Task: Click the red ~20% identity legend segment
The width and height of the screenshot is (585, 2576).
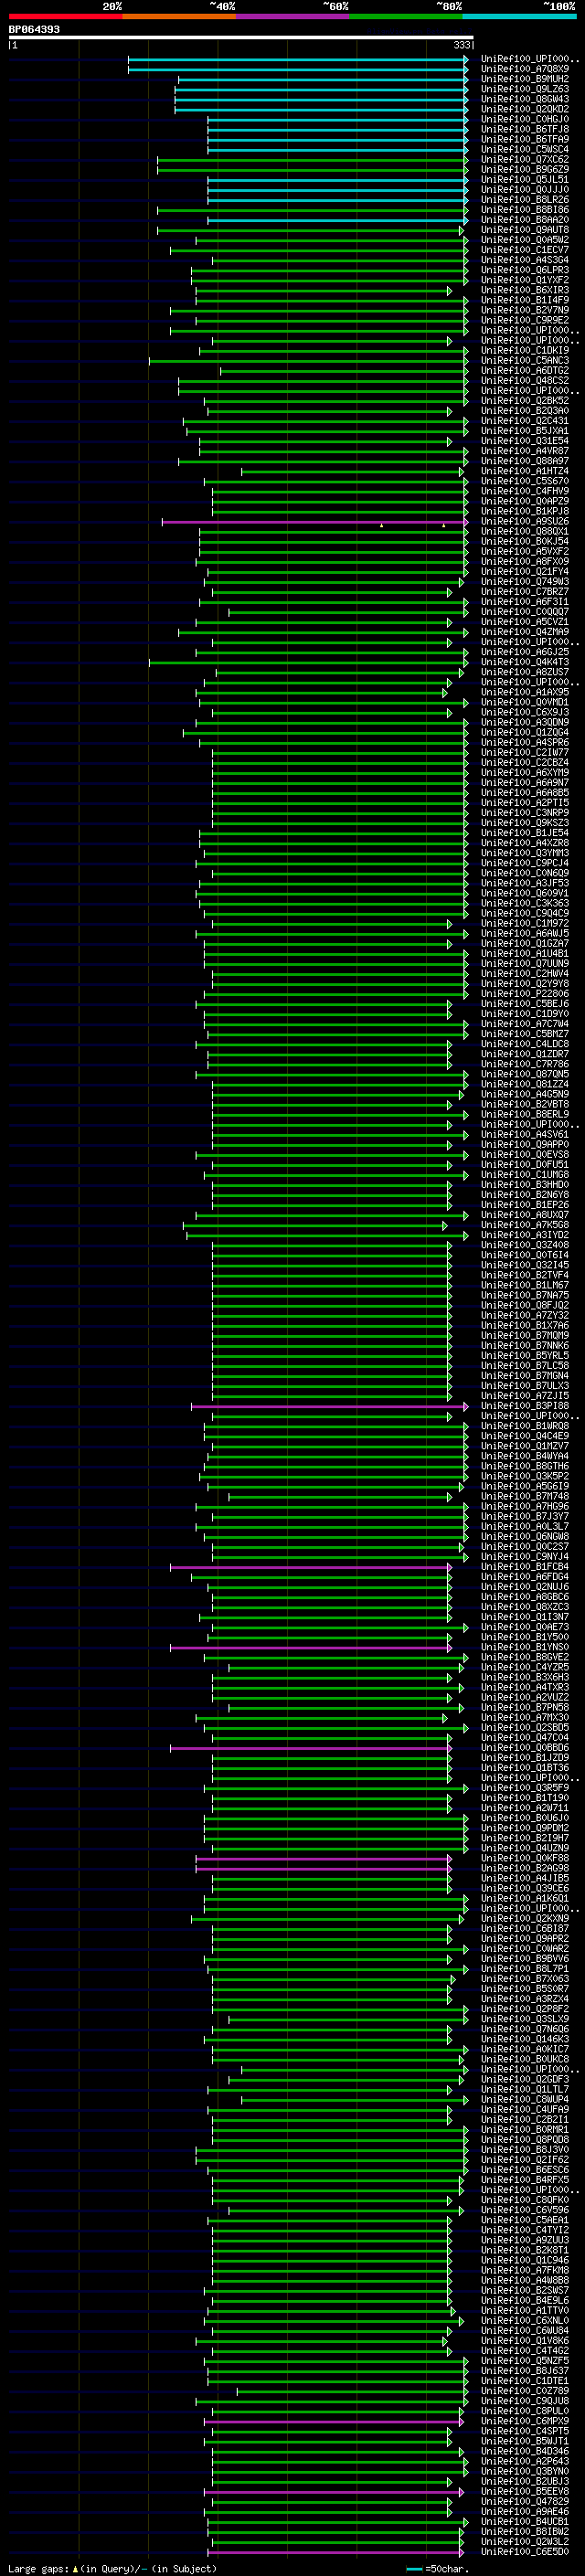Action: (x=65, y=16)
